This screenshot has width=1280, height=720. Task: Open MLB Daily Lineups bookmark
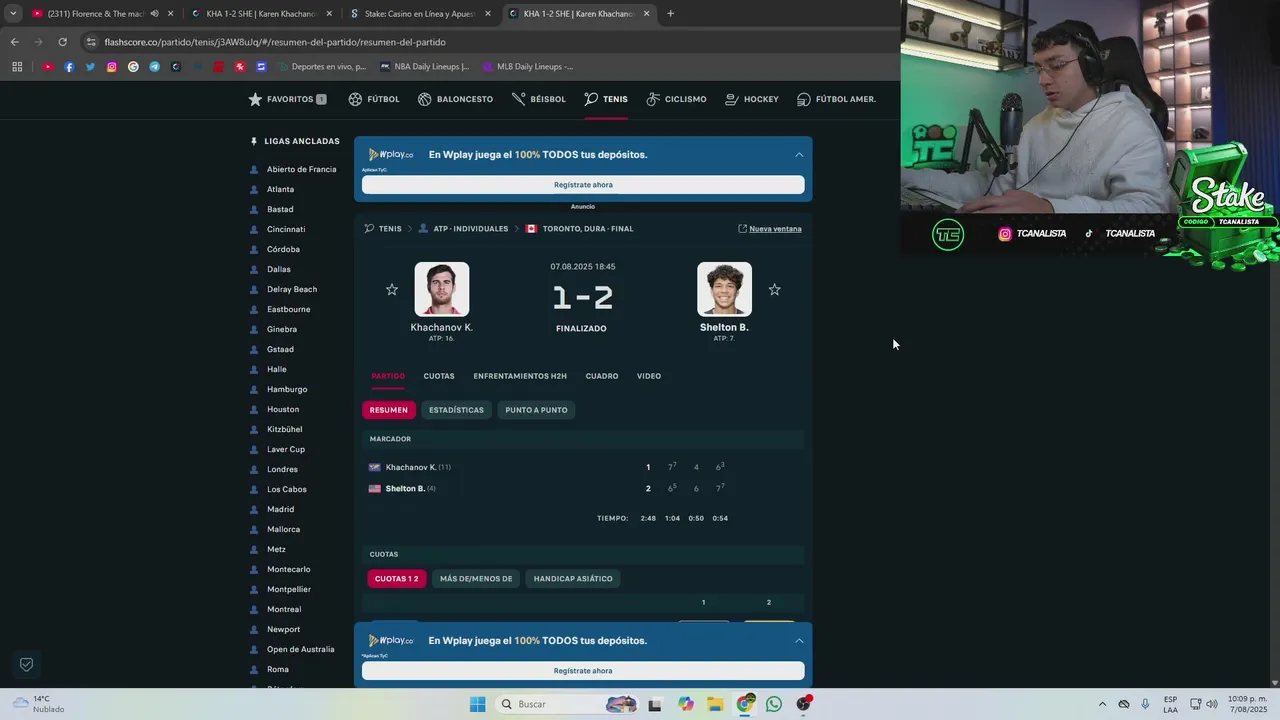528,67
